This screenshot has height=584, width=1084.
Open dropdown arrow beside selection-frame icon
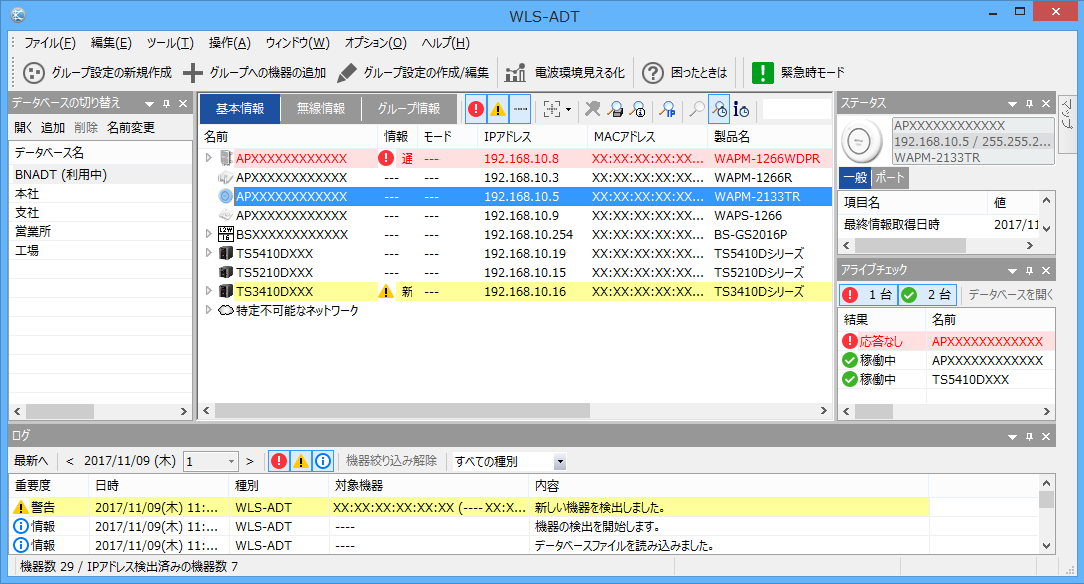[568, 109]
